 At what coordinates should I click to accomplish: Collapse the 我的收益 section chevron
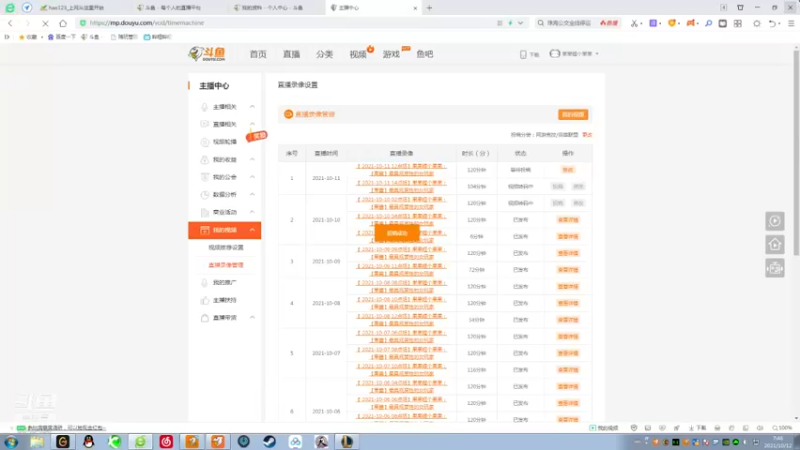coord(252,160)
